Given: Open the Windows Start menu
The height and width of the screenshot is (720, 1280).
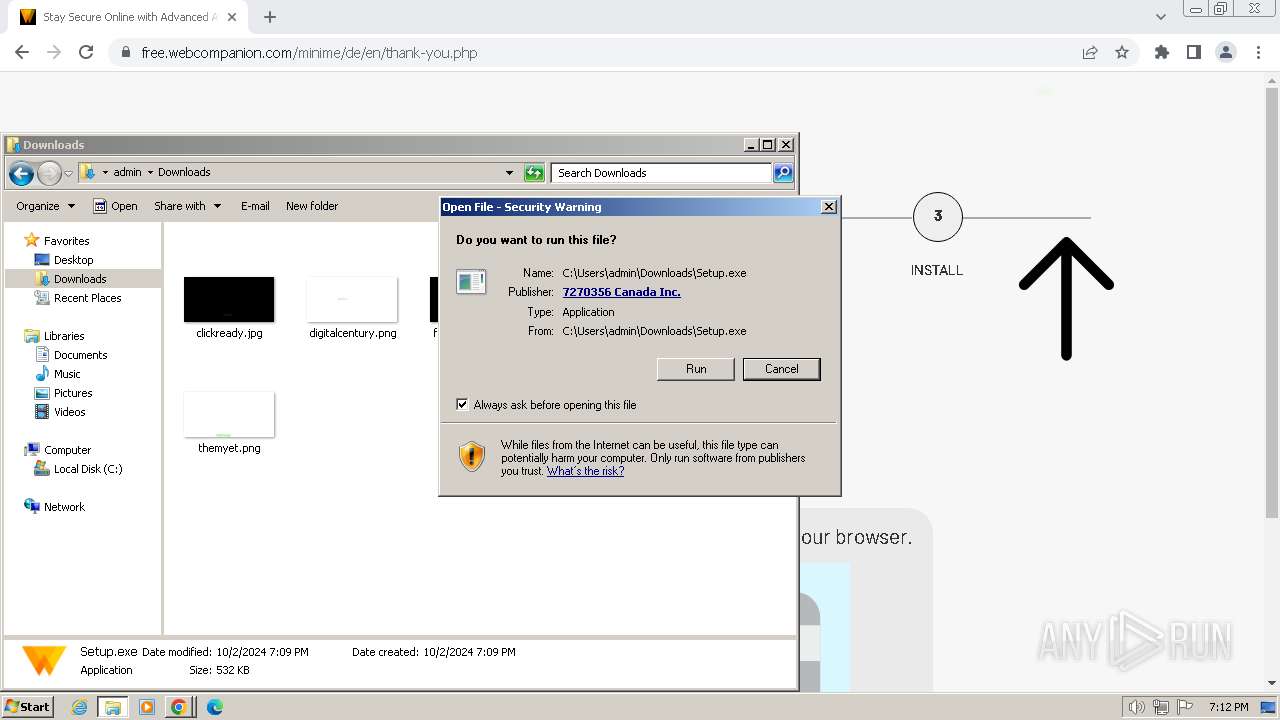Looking at the screenshot, I should coord(27,707).
